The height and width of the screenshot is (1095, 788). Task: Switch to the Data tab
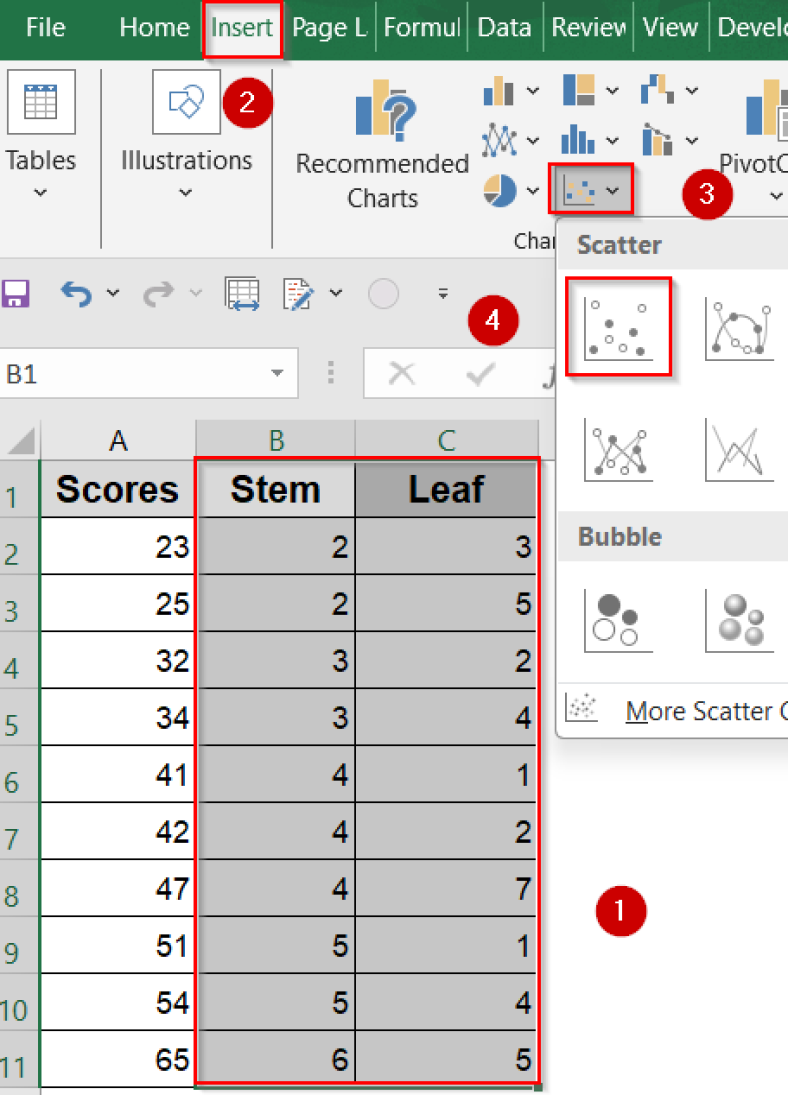coord(504,28)
